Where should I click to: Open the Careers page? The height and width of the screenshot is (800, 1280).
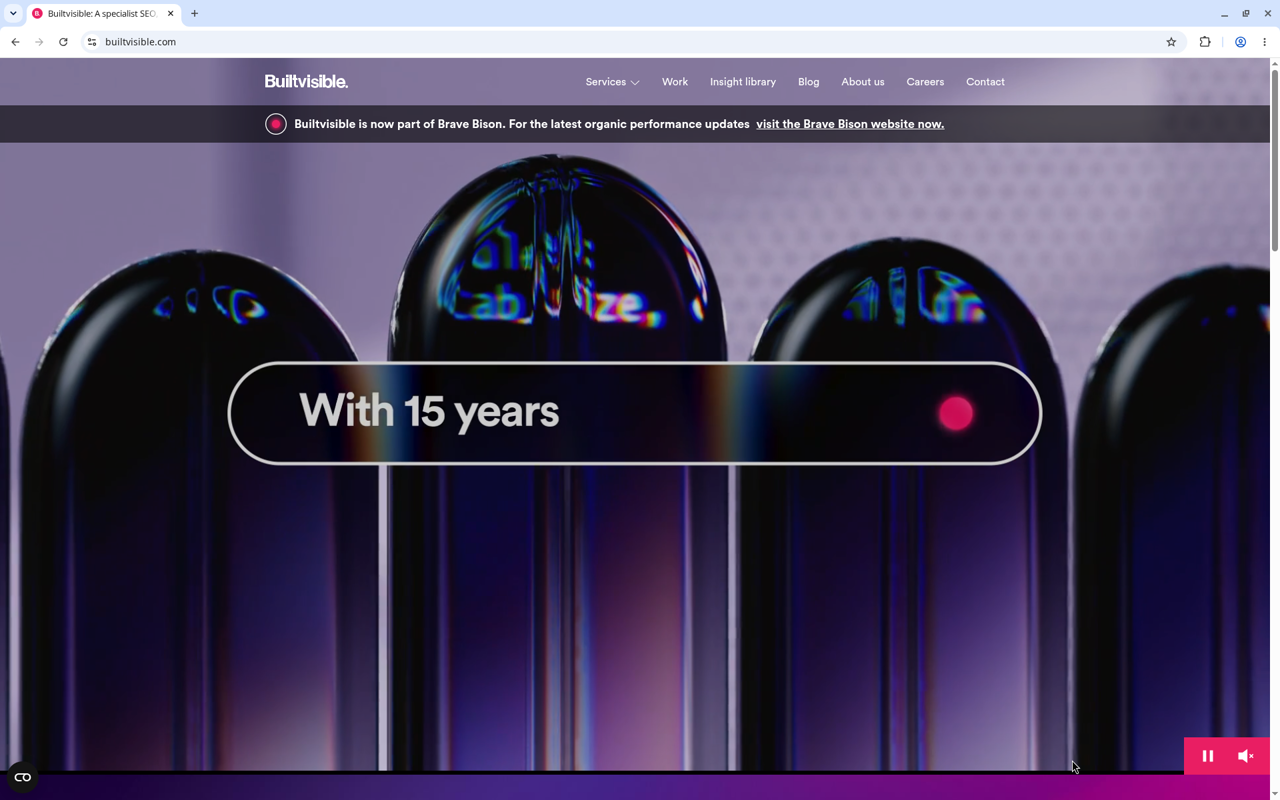coord(925,82)
